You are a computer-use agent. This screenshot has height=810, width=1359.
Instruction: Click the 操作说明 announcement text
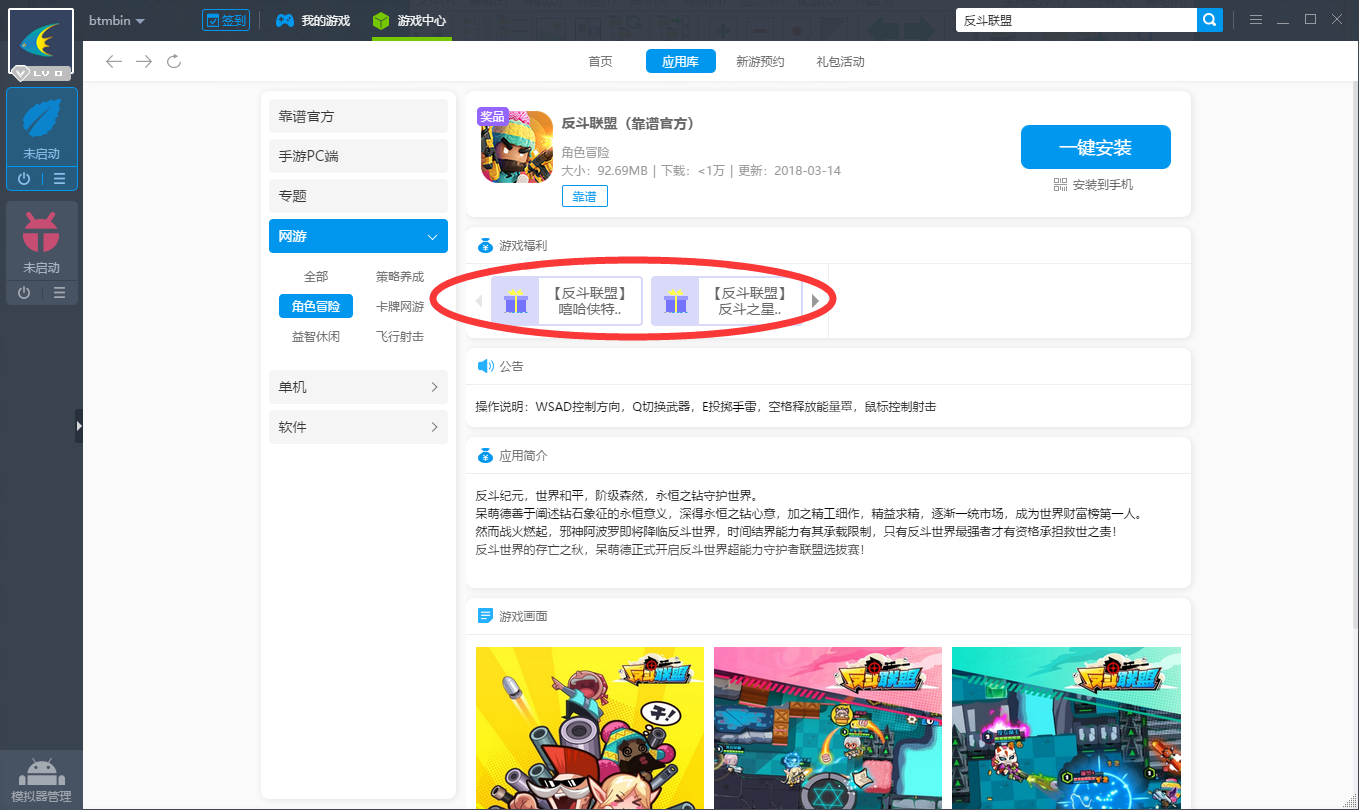click(706, 407)
